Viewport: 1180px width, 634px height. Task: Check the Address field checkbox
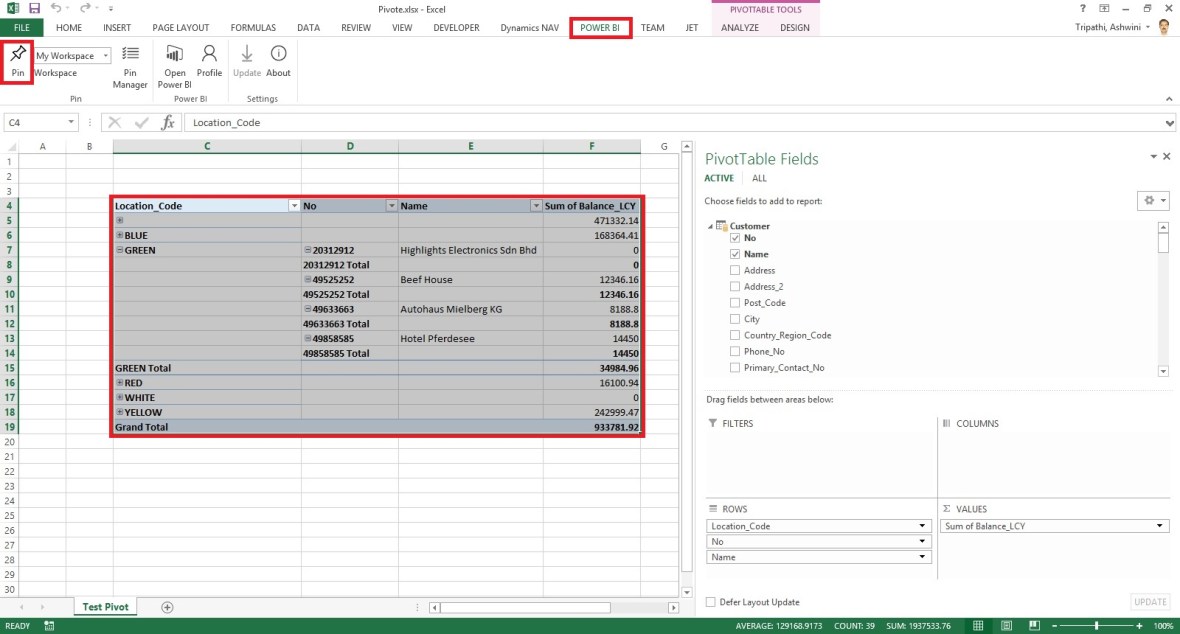coord(735,270)
